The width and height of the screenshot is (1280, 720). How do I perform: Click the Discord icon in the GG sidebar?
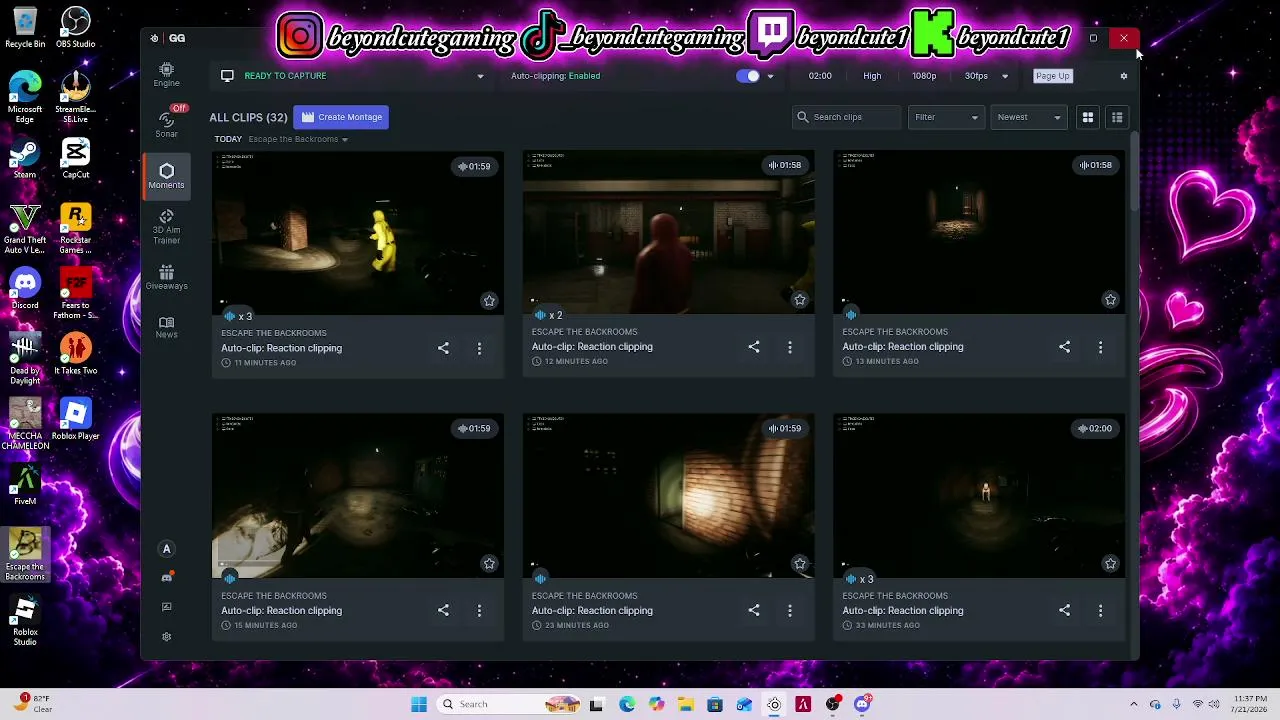click(x=167, y=577)
